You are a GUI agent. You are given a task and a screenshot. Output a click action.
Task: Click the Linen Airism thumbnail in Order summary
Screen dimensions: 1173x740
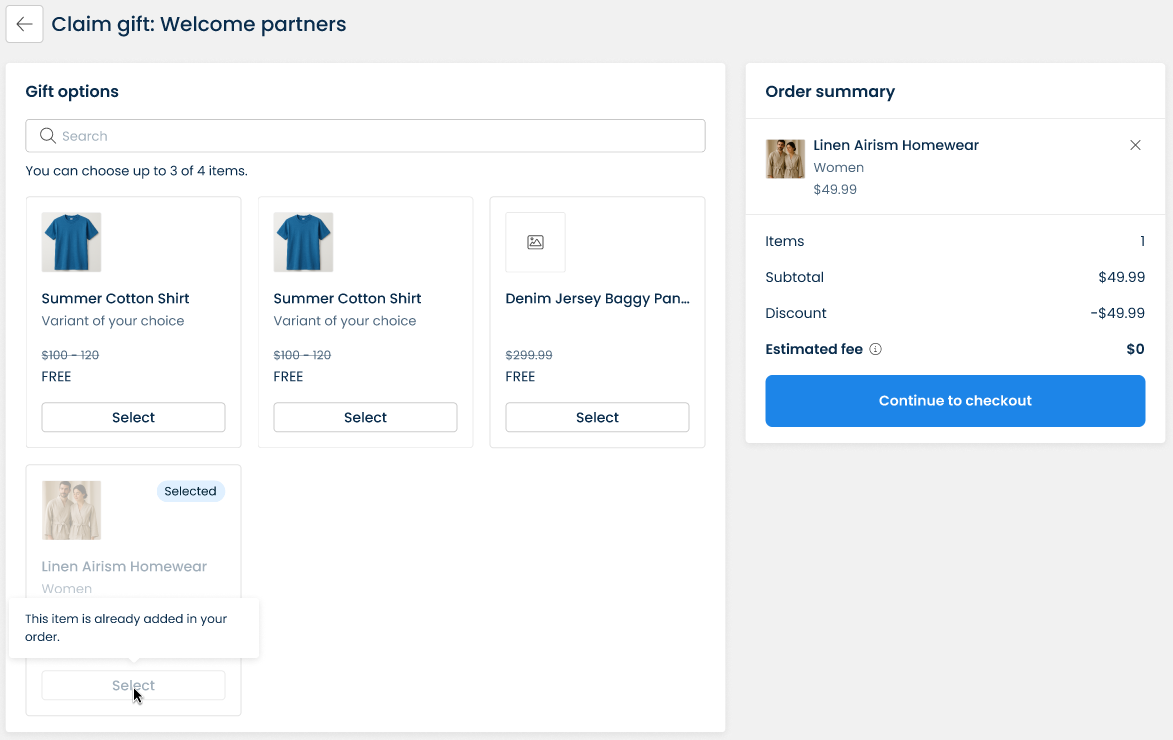[x=785, y=159]
